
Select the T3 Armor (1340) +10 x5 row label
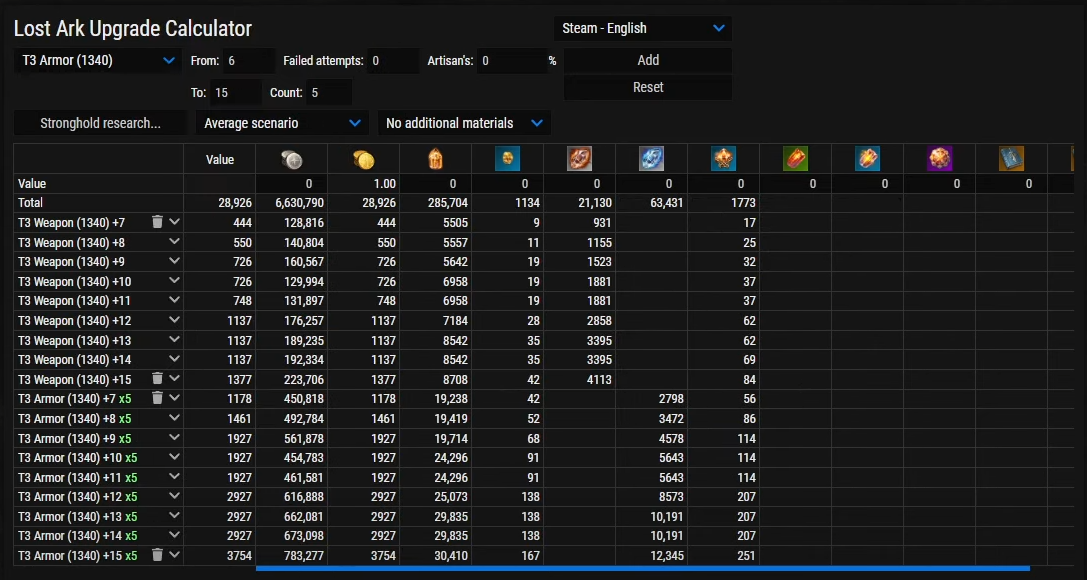(77, 457)
